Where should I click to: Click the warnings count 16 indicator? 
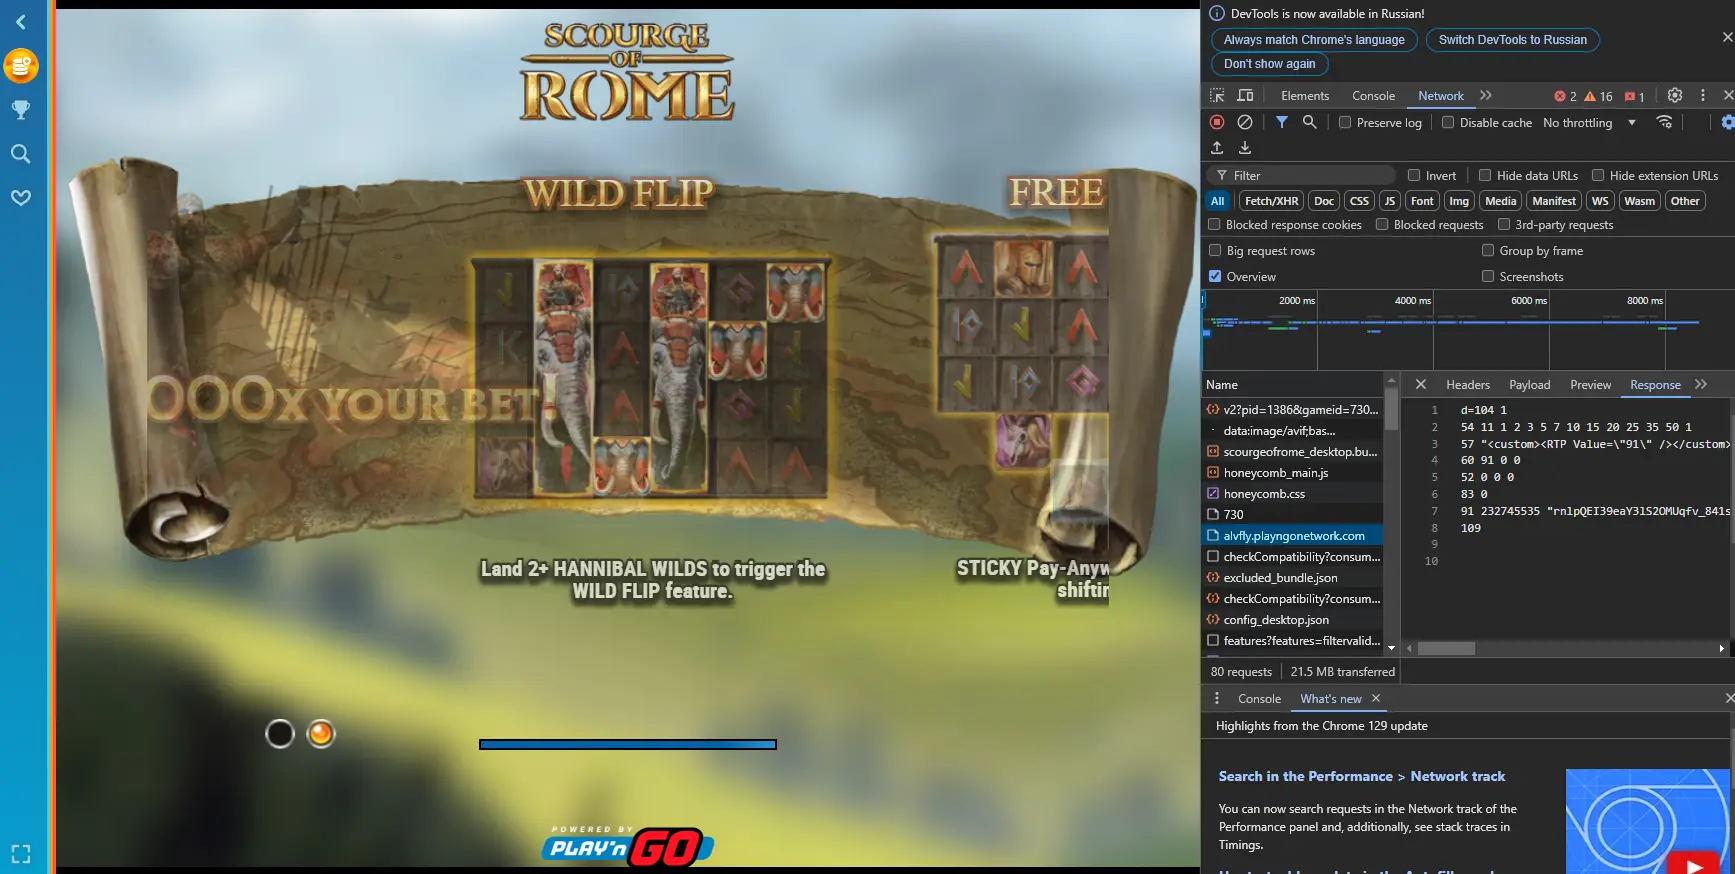[x=1599, y=96]
